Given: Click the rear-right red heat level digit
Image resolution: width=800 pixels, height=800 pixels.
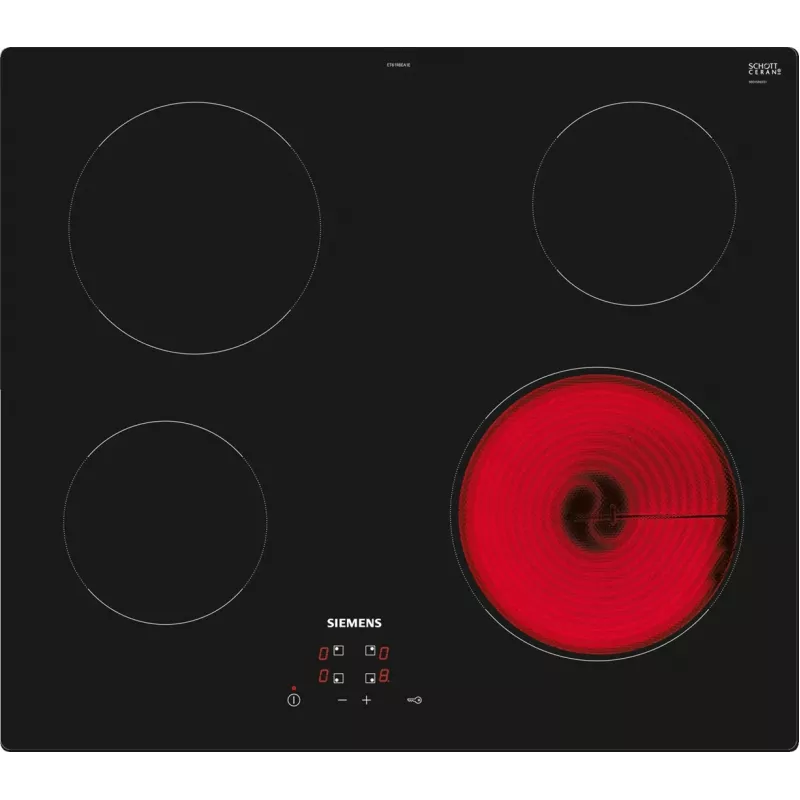Looking at the screenshot, I should pos(384,653).
